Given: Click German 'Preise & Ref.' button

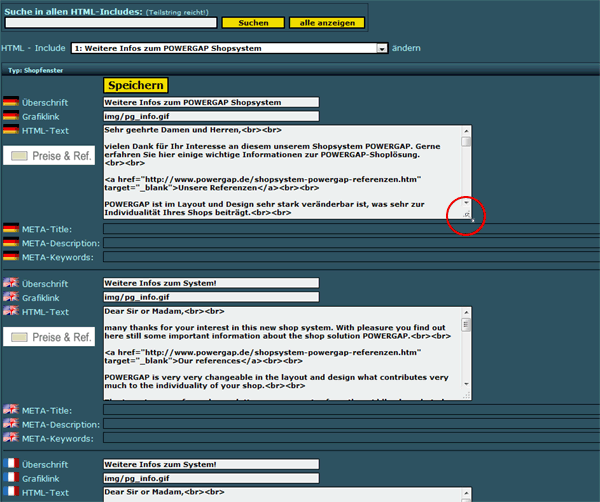Looking at the screenshot, I should 49,155.
